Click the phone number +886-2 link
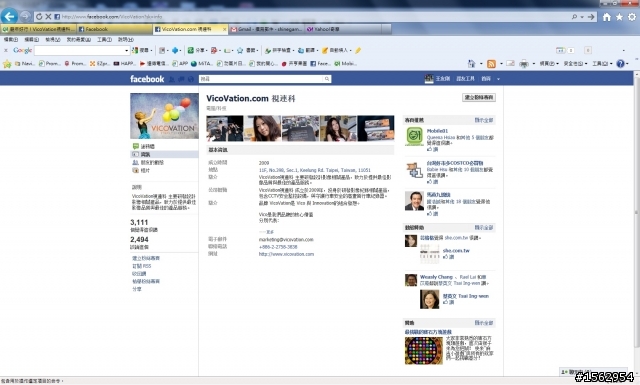This screenshot has height=385, width=640. tap(278, 247)
